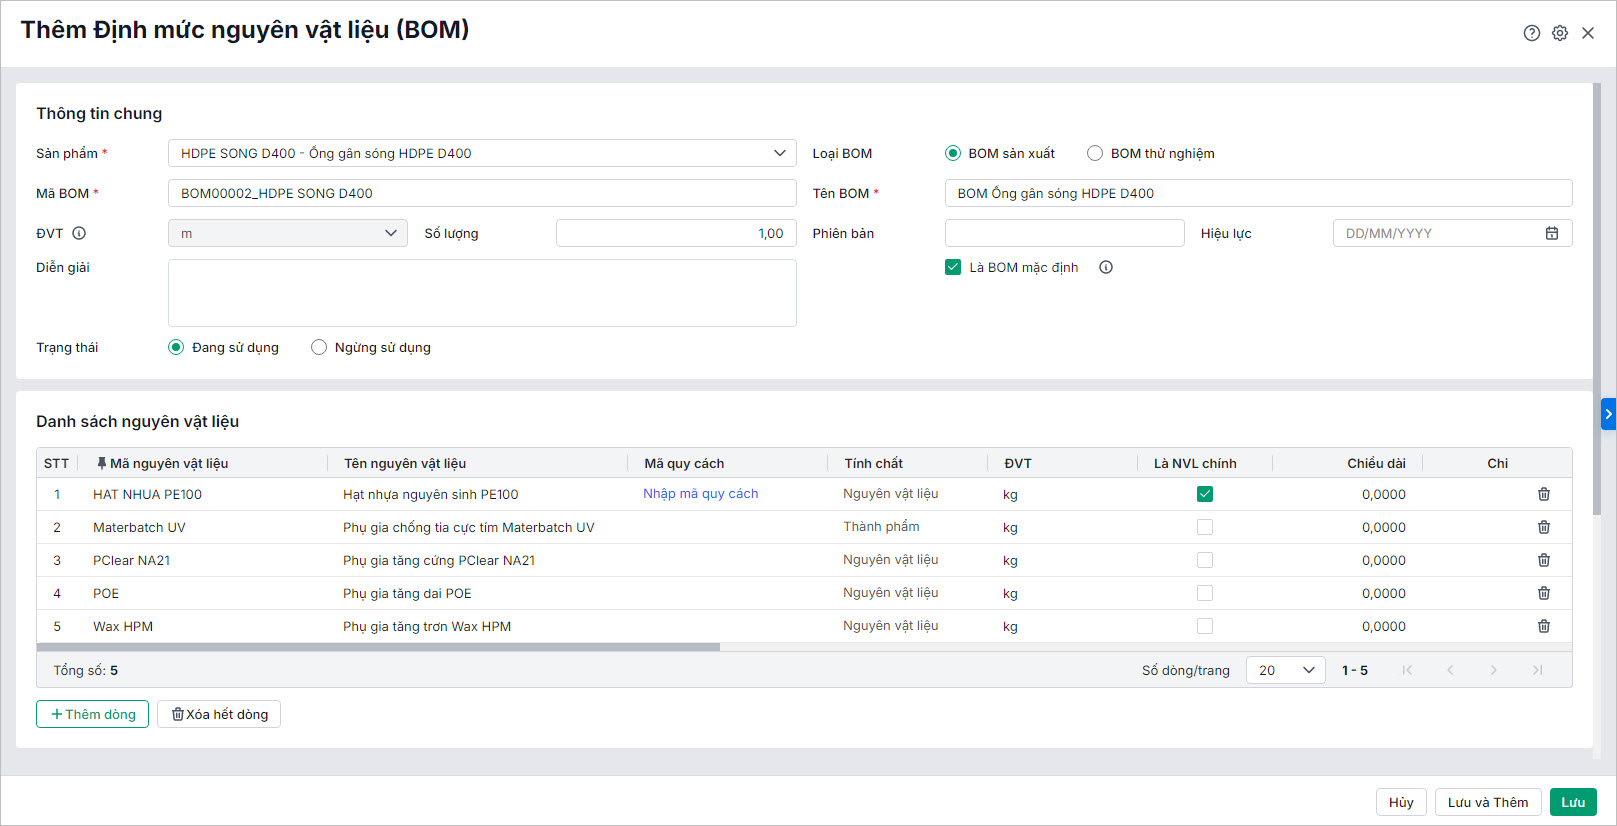1617x826 pixels.
Task: Click Nhập mã quy cách link
Action: (700, 494)
